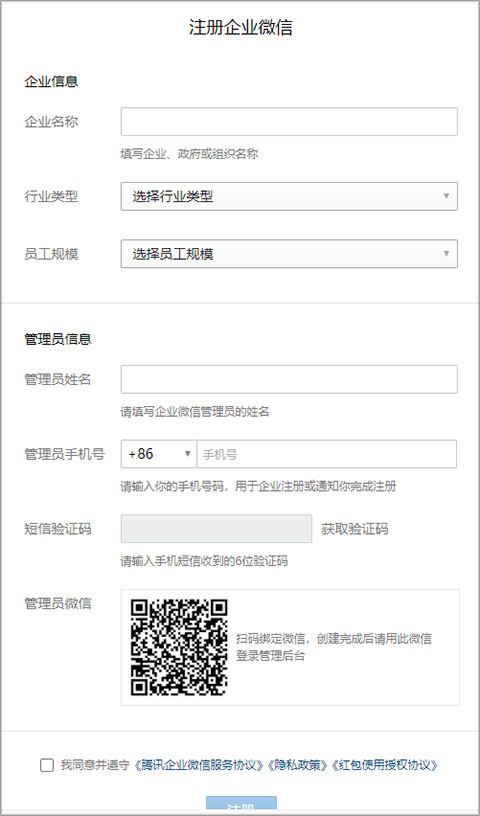Open 腾讯企业微信服务协议 link
This screenshot has height=816, width=480.
(x=199, y=765)
